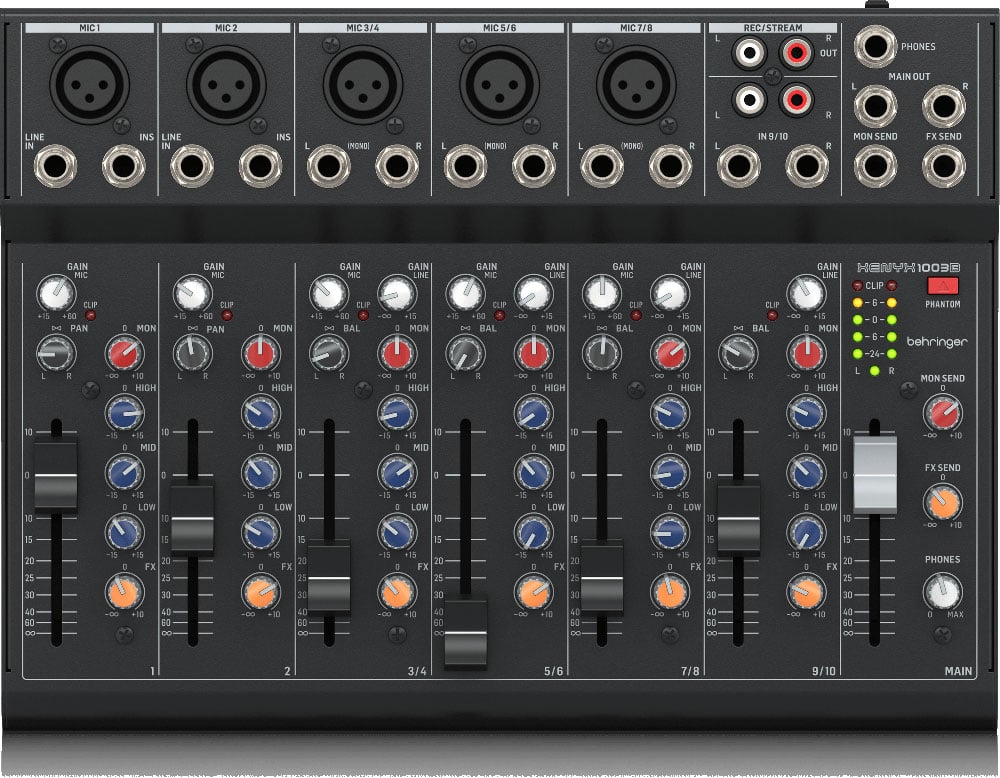The height and width of the screenshot is (778, 1000).
Task: Click channel 1 INS insert jack
Action: coord(124,166)
